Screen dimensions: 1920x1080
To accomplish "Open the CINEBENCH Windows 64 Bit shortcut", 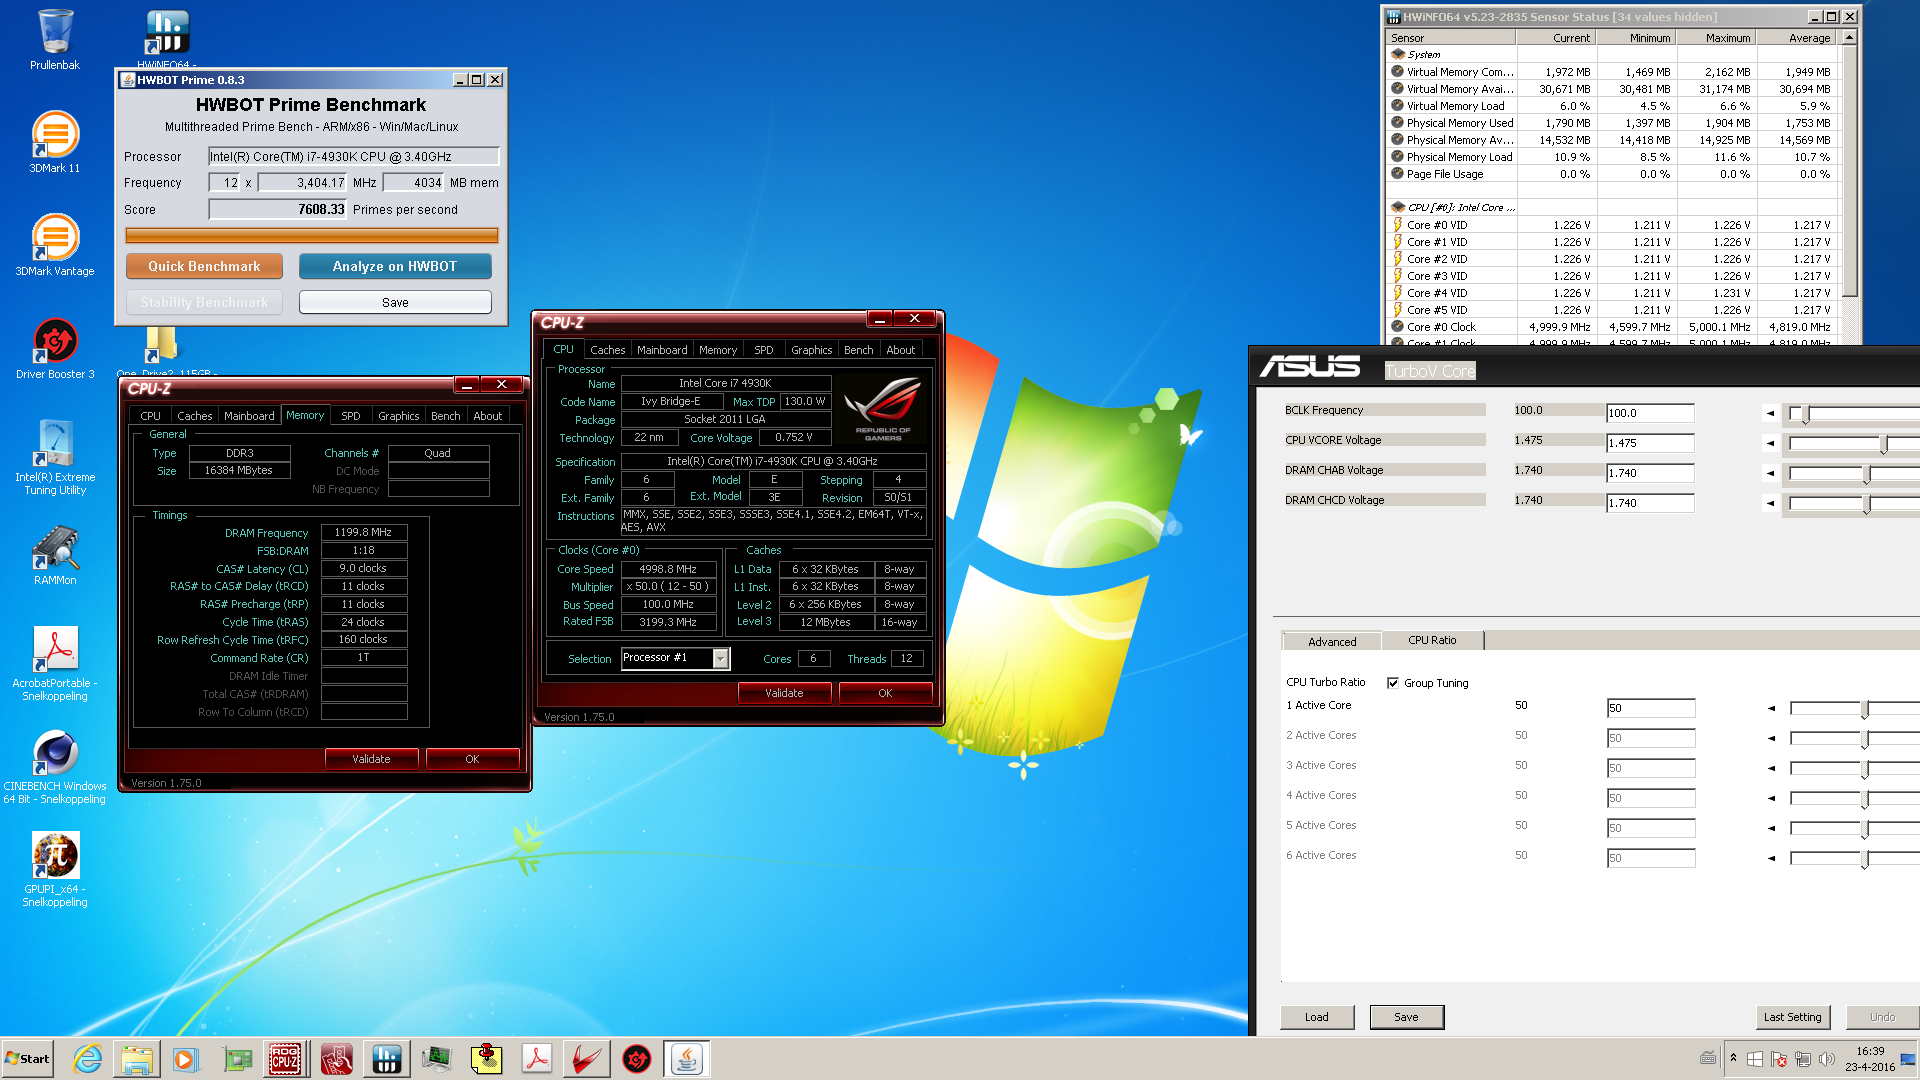I will 55,766.
